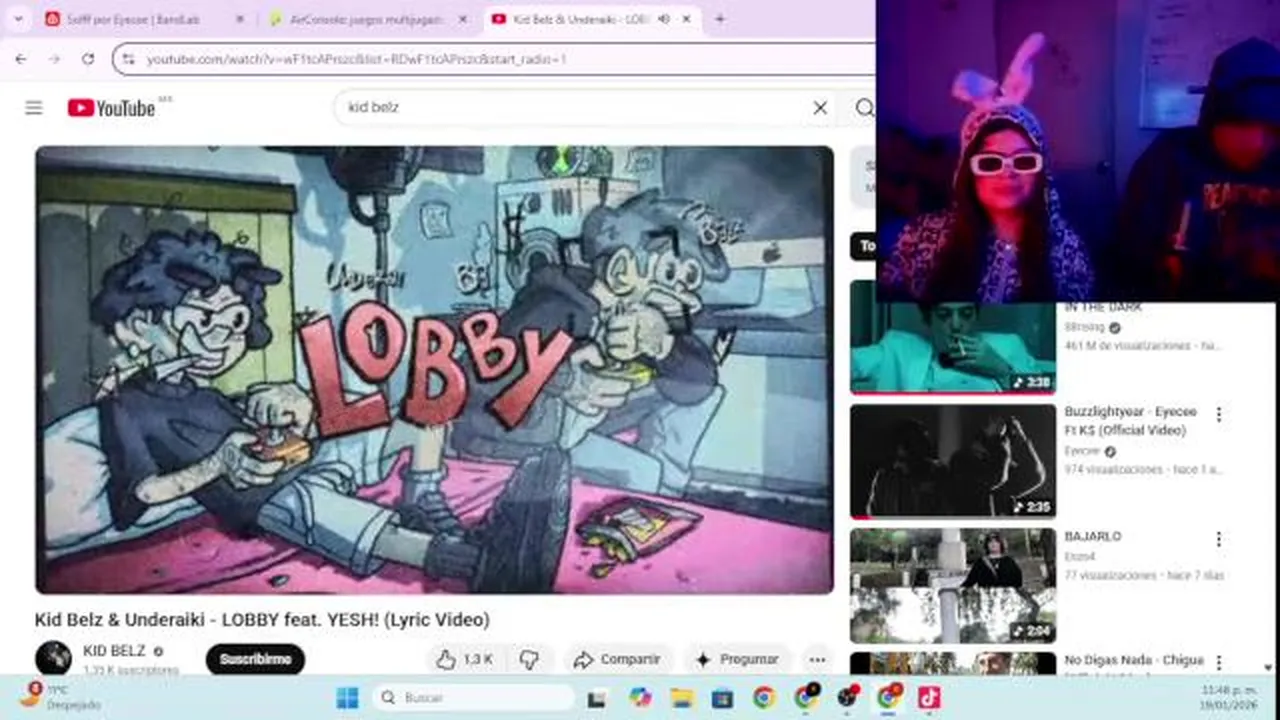Open options menu for No Digas Nada video

(1218, 662)
